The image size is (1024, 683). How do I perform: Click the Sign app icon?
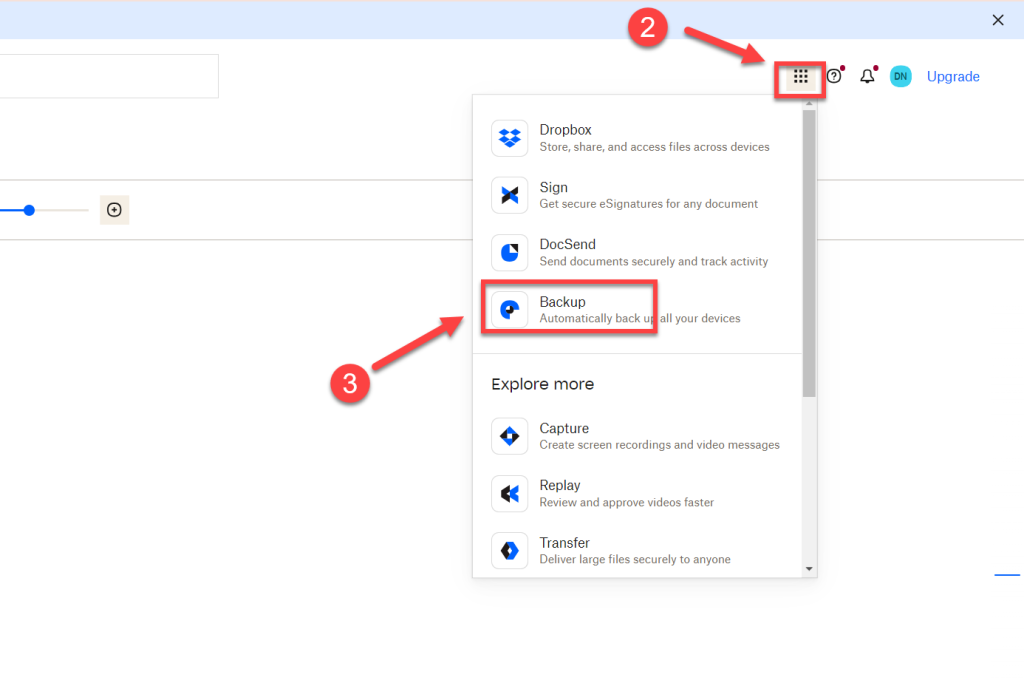(x=509, y=195)
